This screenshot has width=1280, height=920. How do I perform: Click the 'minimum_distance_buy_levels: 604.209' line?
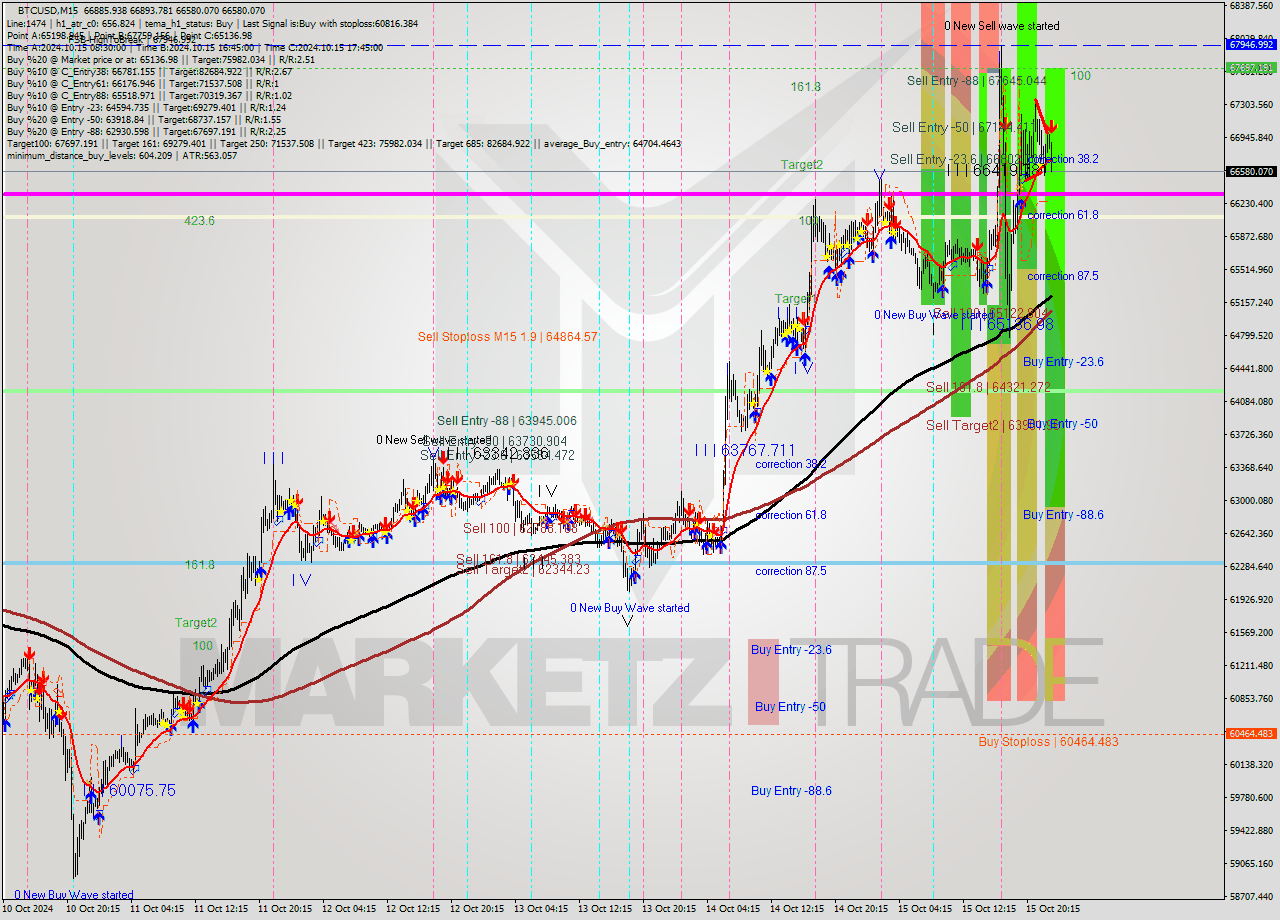122,156
